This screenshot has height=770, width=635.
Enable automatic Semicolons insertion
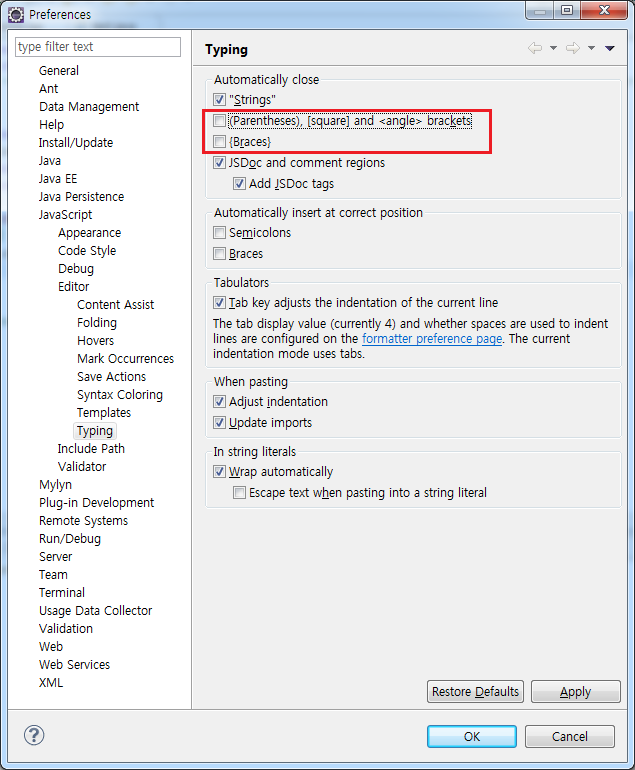(220, 233)
